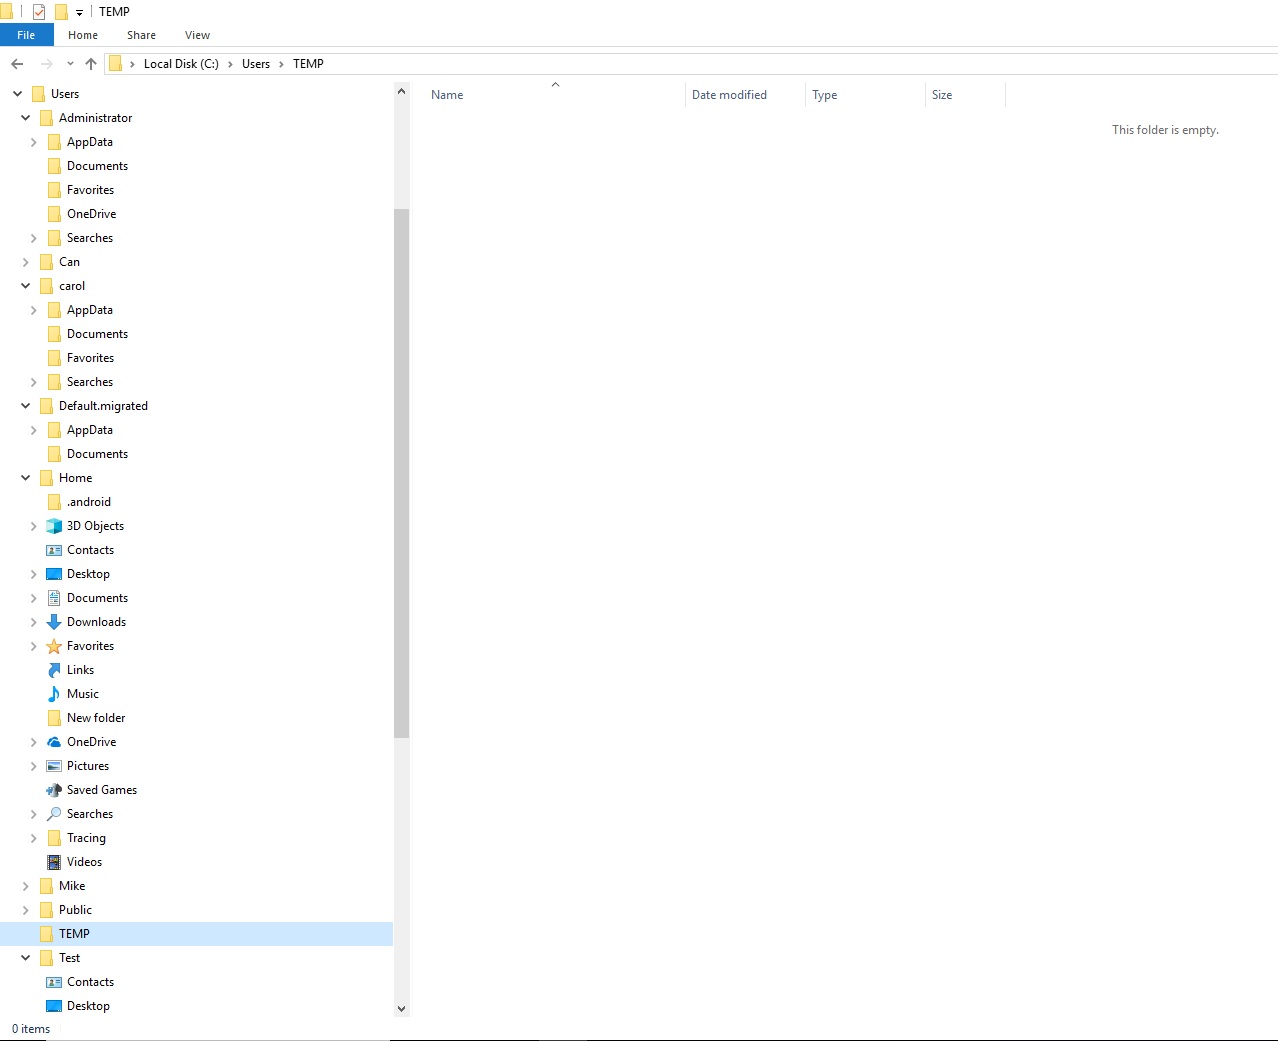
Task: Click the Properties quick access toolbar icon
Action: [39, 12]
